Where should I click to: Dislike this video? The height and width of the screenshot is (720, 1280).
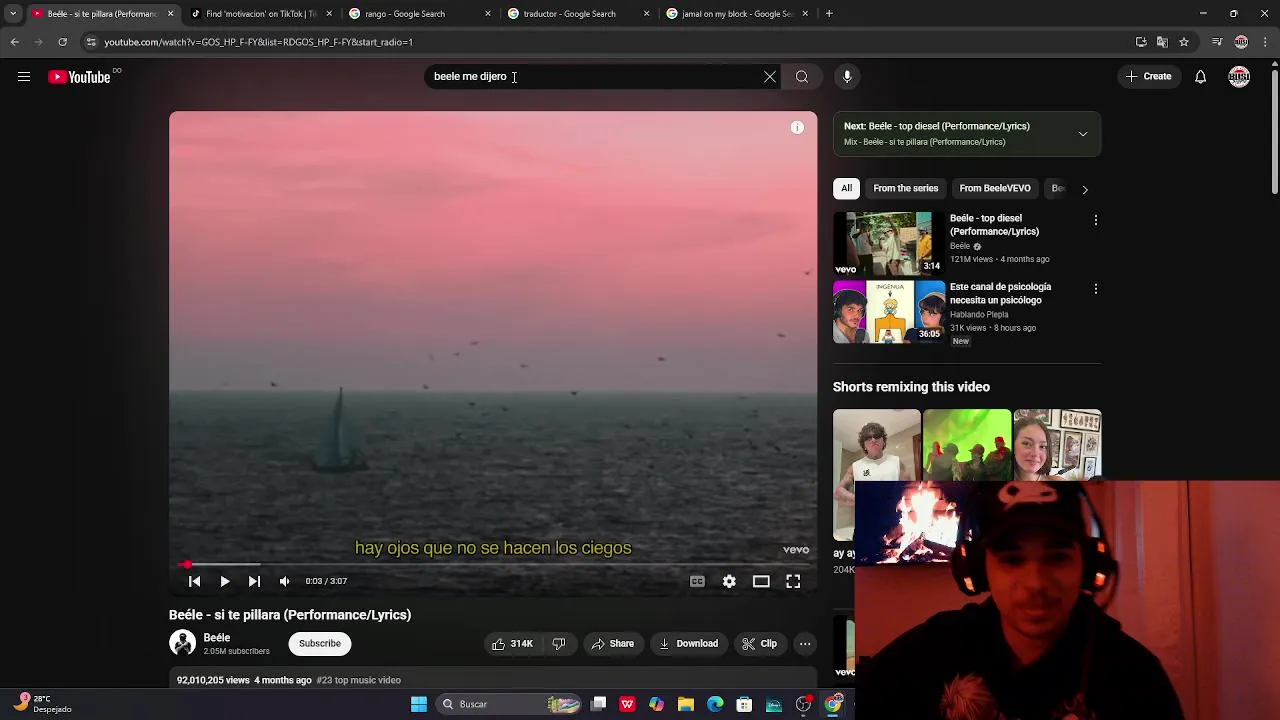(559, 644)
